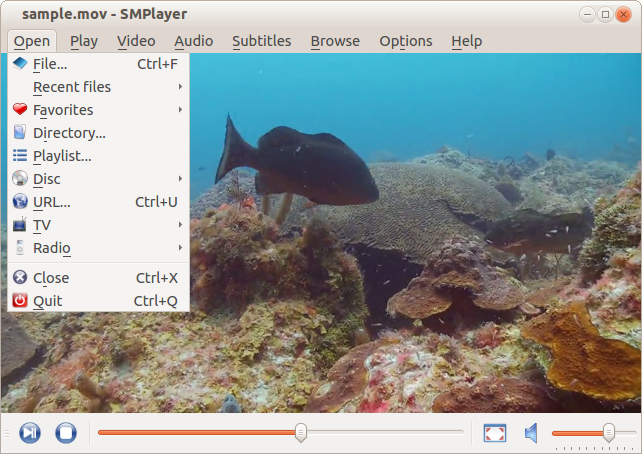Open the Subtitles menu

click(261, 41)
